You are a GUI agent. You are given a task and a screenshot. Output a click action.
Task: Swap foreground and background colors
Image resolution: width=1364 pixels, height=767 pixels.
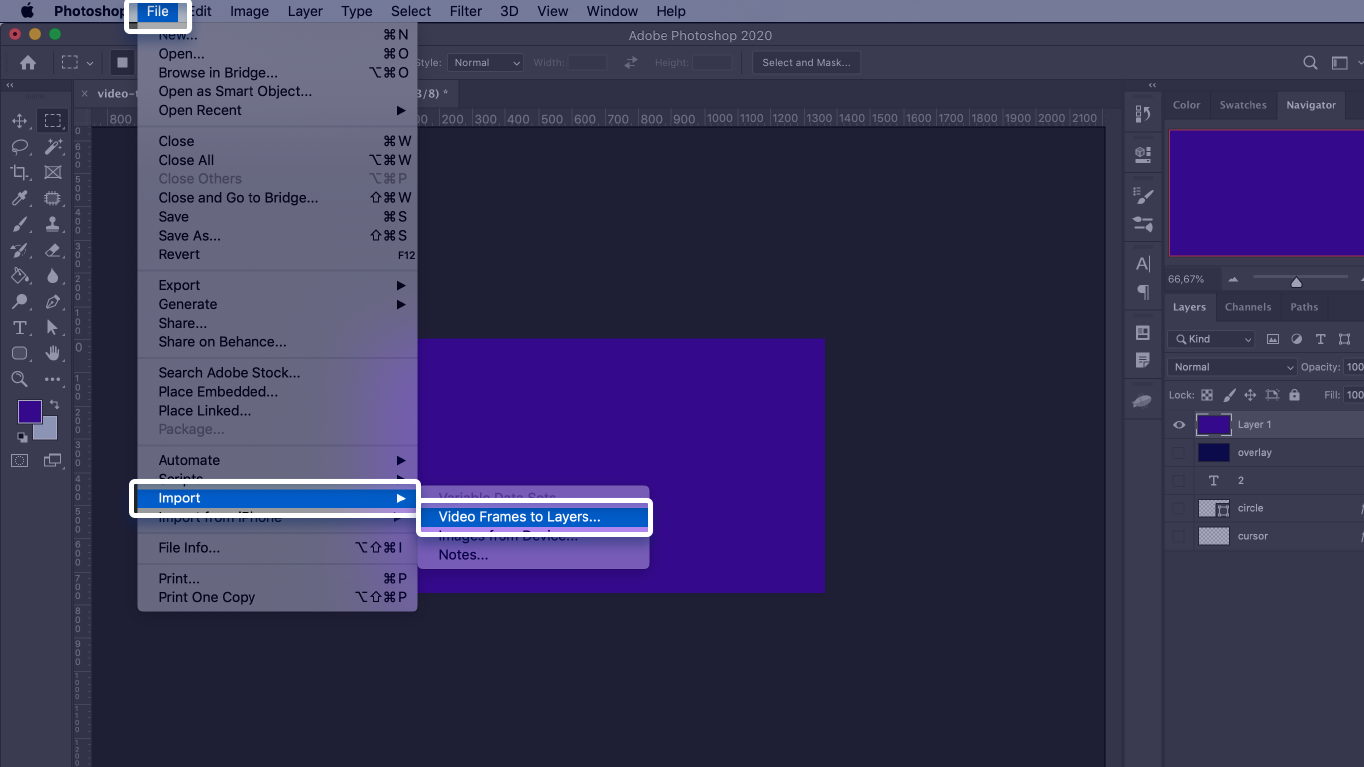tap(54, 405)
